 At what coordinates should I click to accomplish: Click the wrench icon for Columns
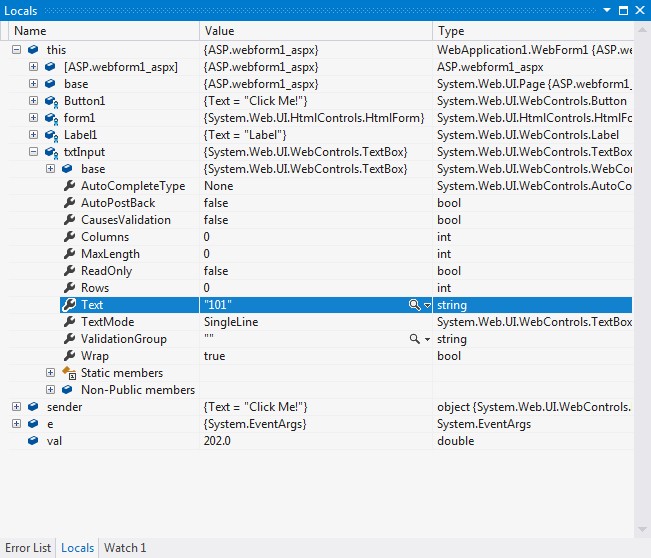(69, 237)
